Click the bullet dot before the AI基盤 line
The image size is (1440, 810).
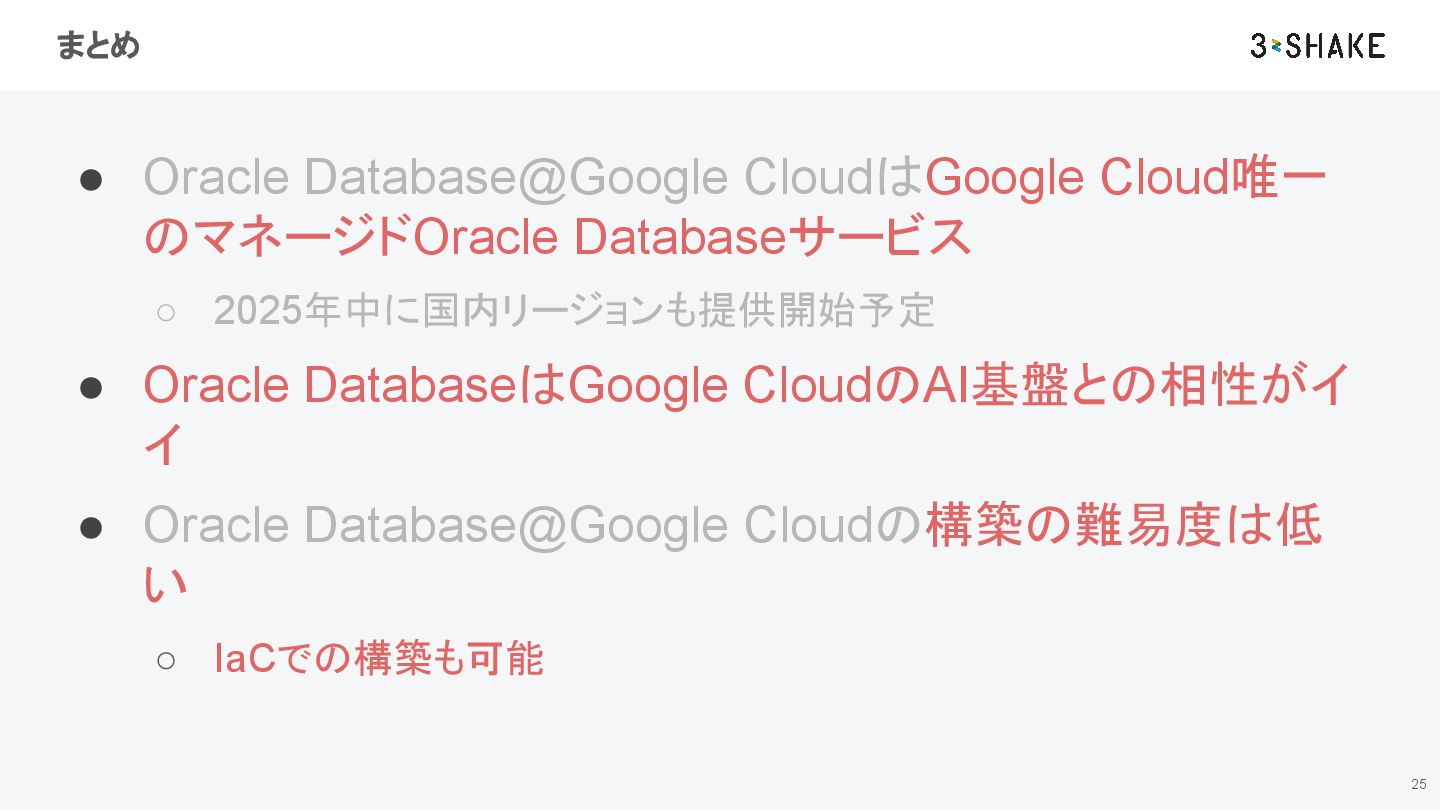tap(91, 387)
